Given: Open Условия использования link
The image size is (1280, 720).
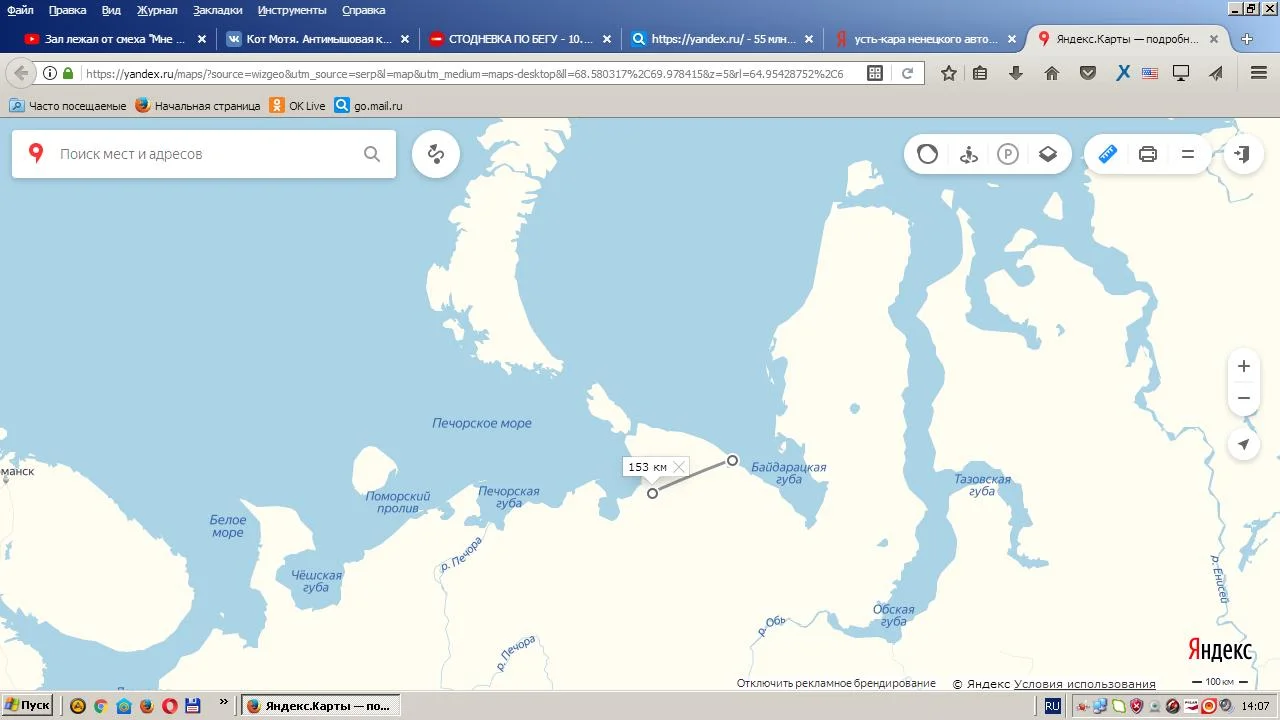Looking at the screenshot, I should tap(1085, 684).
